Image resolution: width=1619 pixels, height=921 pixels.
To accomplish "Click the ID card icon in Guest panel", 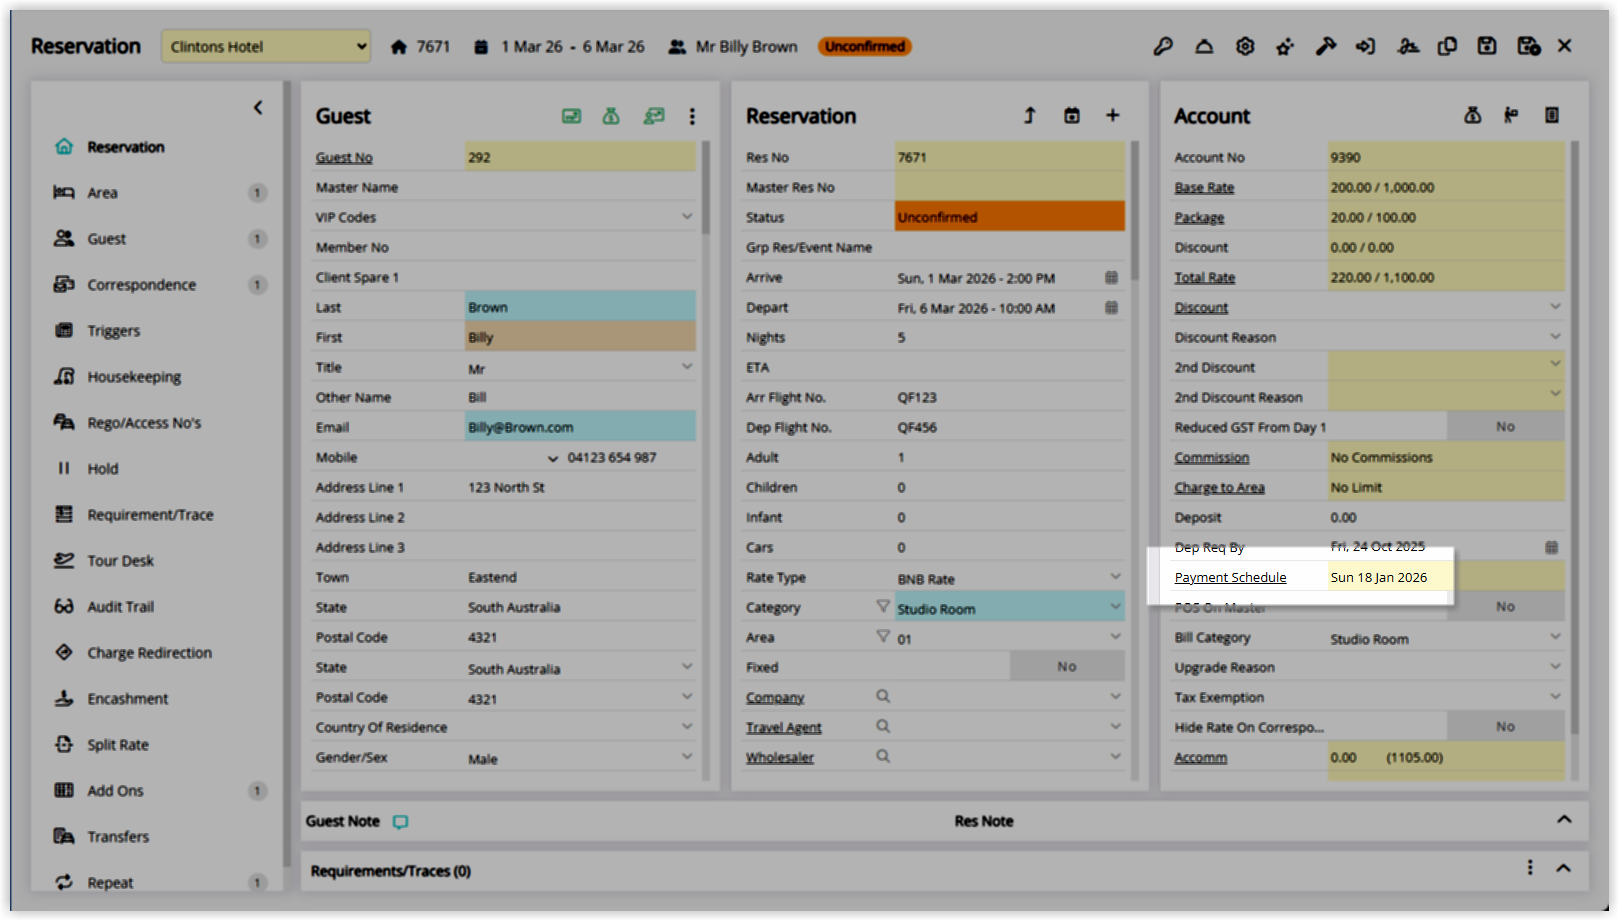I will coord(571,116).
